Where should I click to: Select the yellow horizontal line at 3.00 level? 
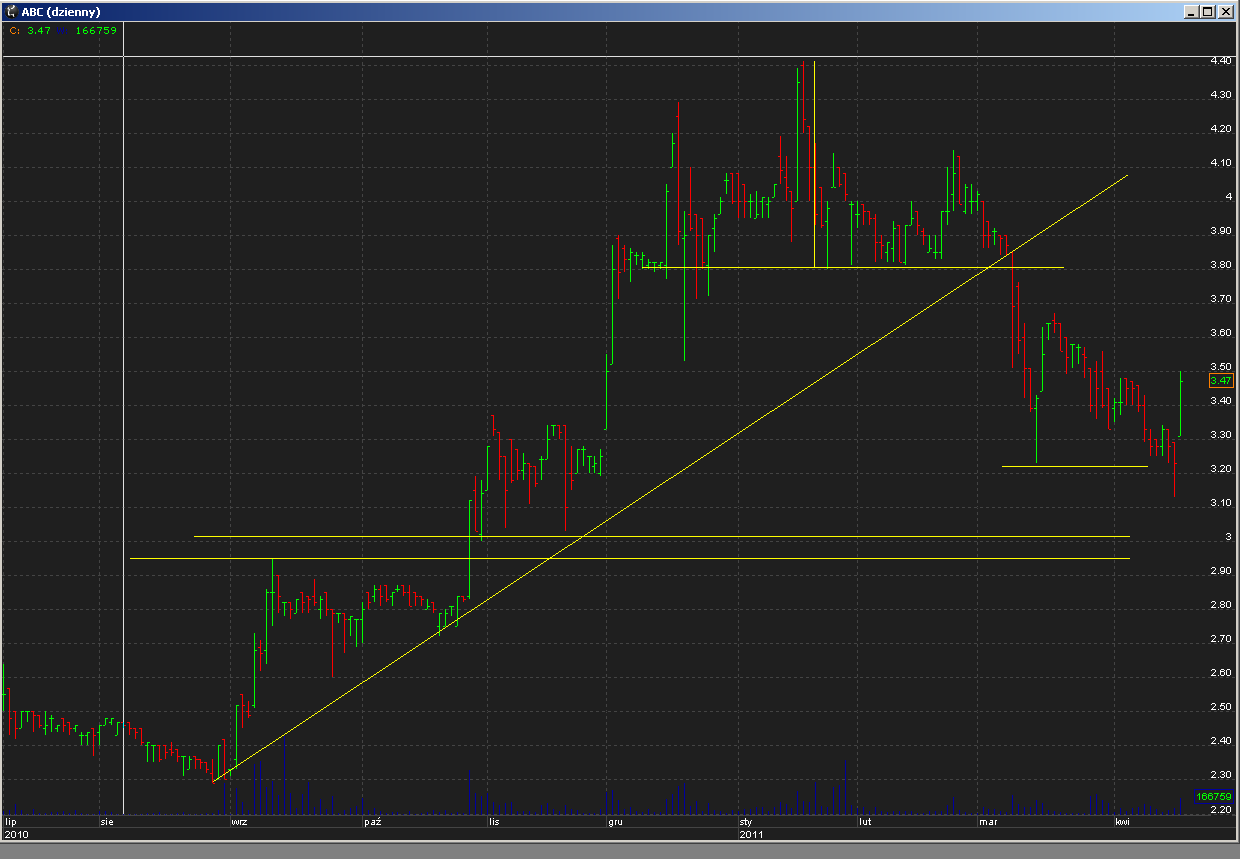click(660, 537)
